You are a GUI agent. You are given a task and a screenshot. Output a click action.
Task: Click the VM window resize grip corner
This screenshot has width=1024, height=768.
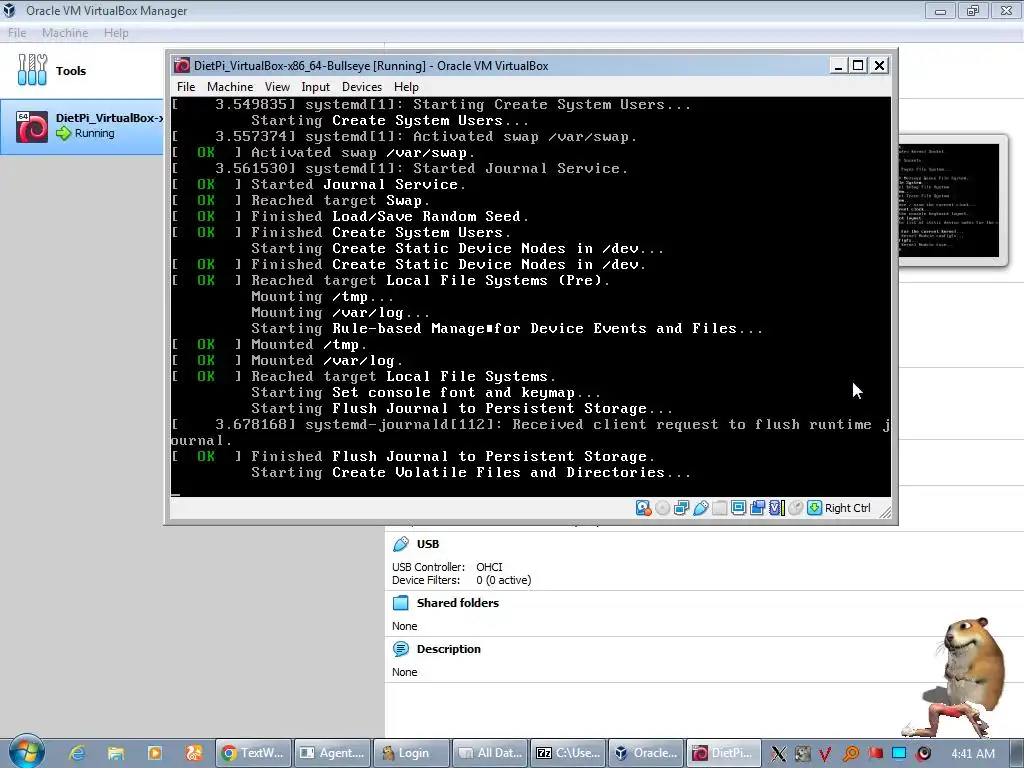885,512
